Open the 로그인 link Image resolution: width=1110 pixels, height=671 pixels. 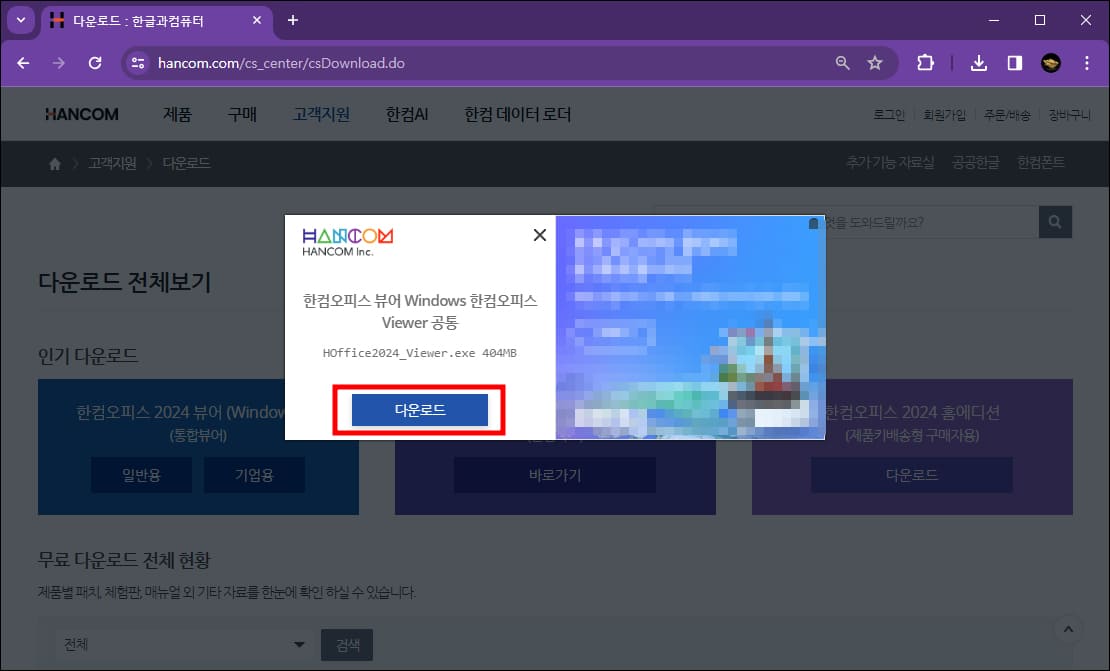888,113
